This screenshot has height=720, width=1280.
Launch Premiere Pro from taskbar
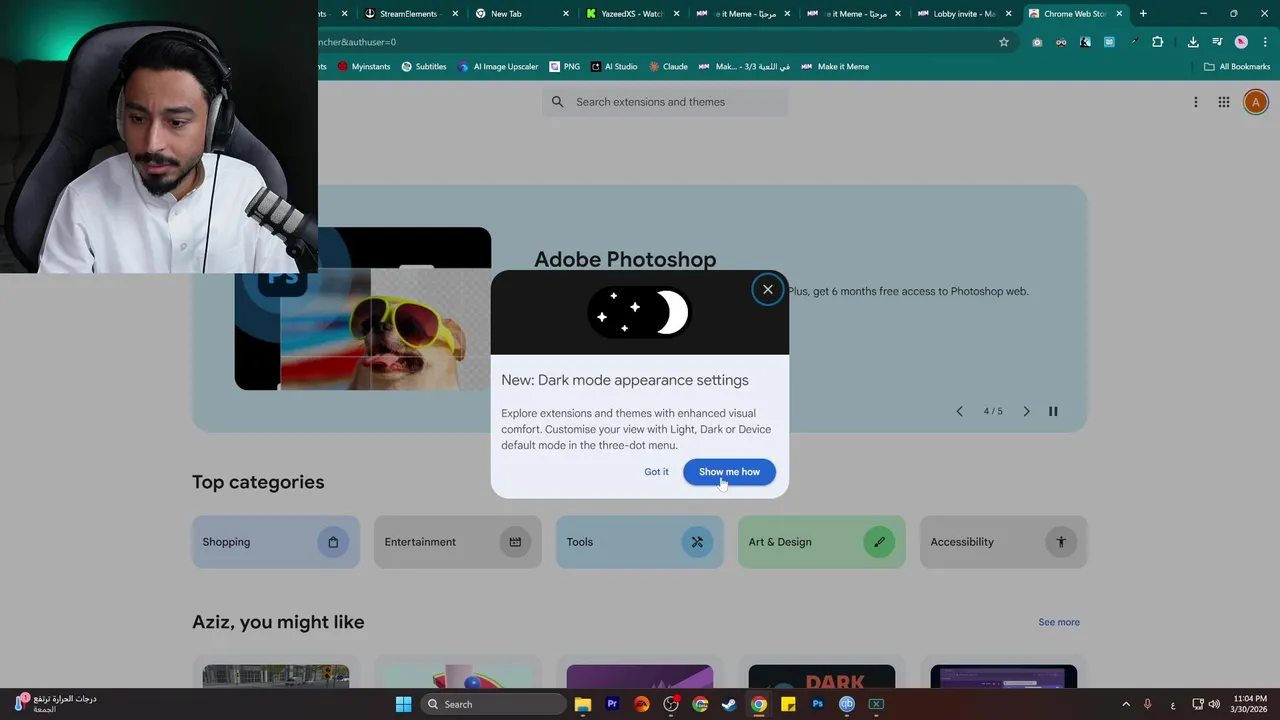coord(612,704)
